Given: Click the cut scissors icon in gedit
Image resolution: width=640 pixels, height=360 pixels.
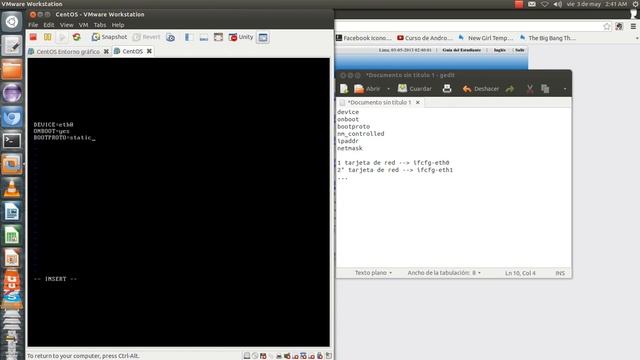Looking at the screenshot, I should [530, 89].
